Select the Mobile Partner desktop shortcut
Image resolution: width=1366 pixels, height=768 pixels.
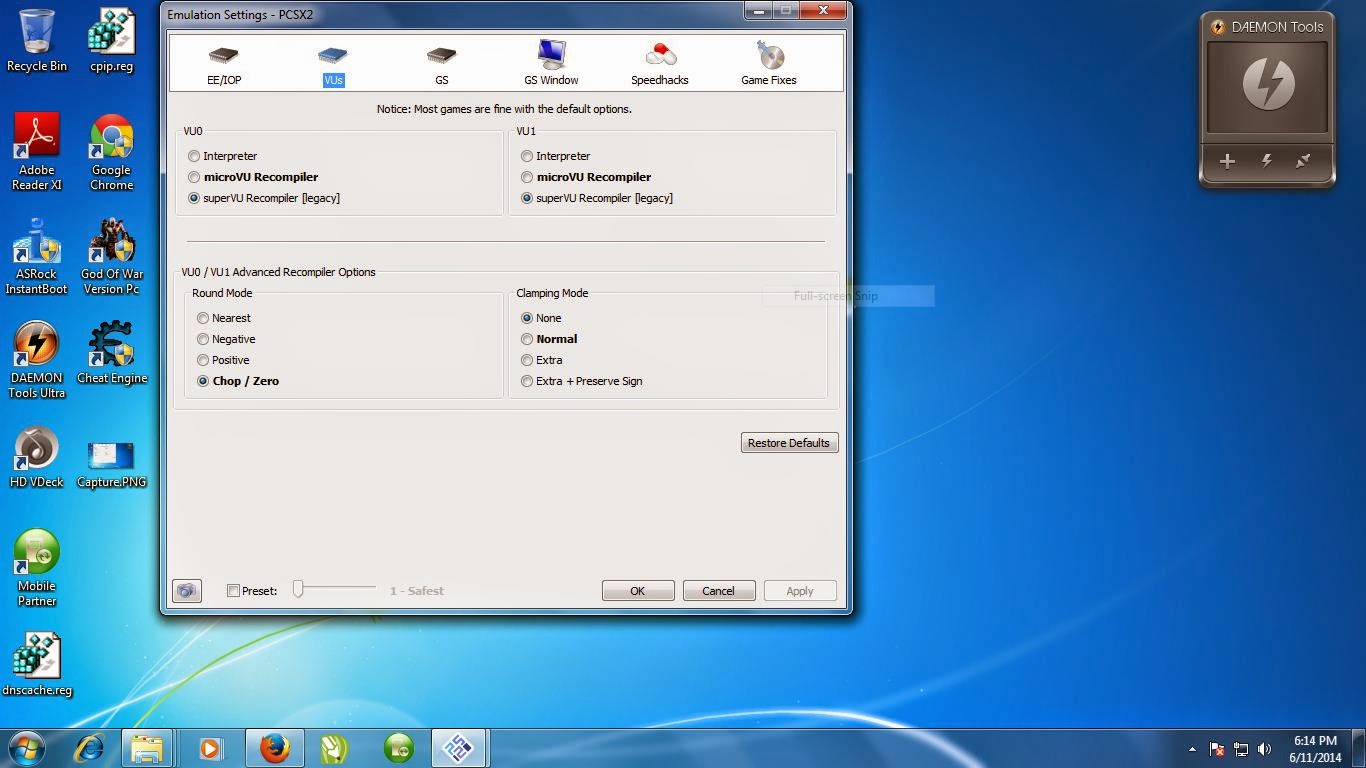[37, 567]
